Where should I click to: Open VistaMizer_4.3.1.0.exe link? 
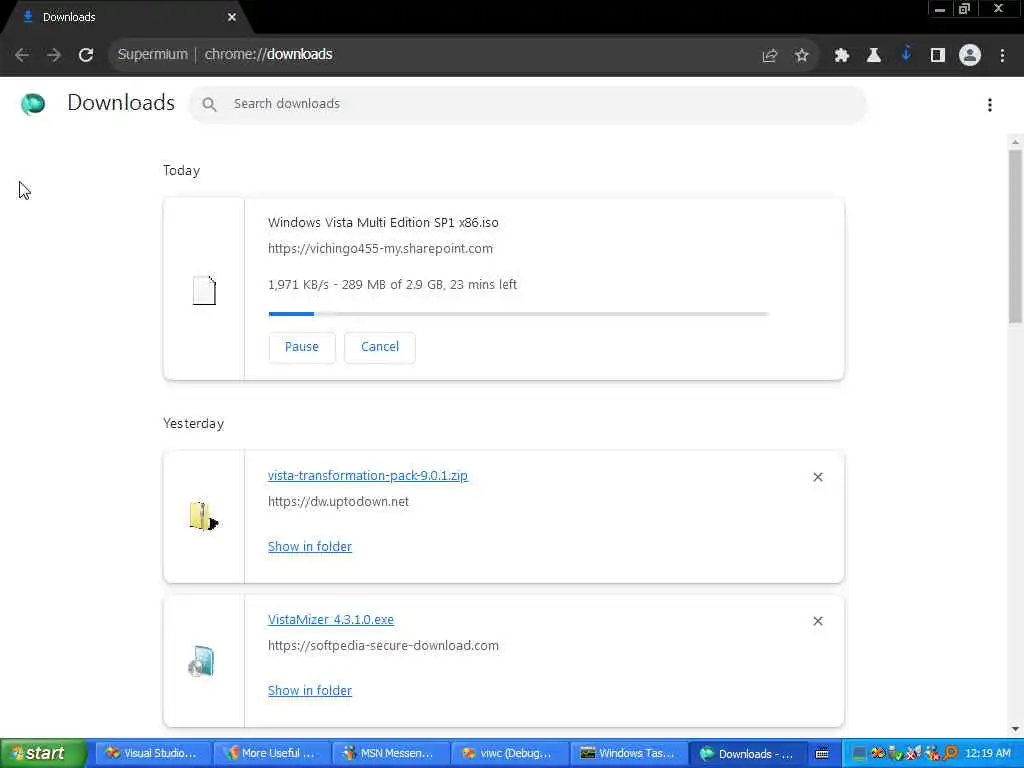click(330, 619)
